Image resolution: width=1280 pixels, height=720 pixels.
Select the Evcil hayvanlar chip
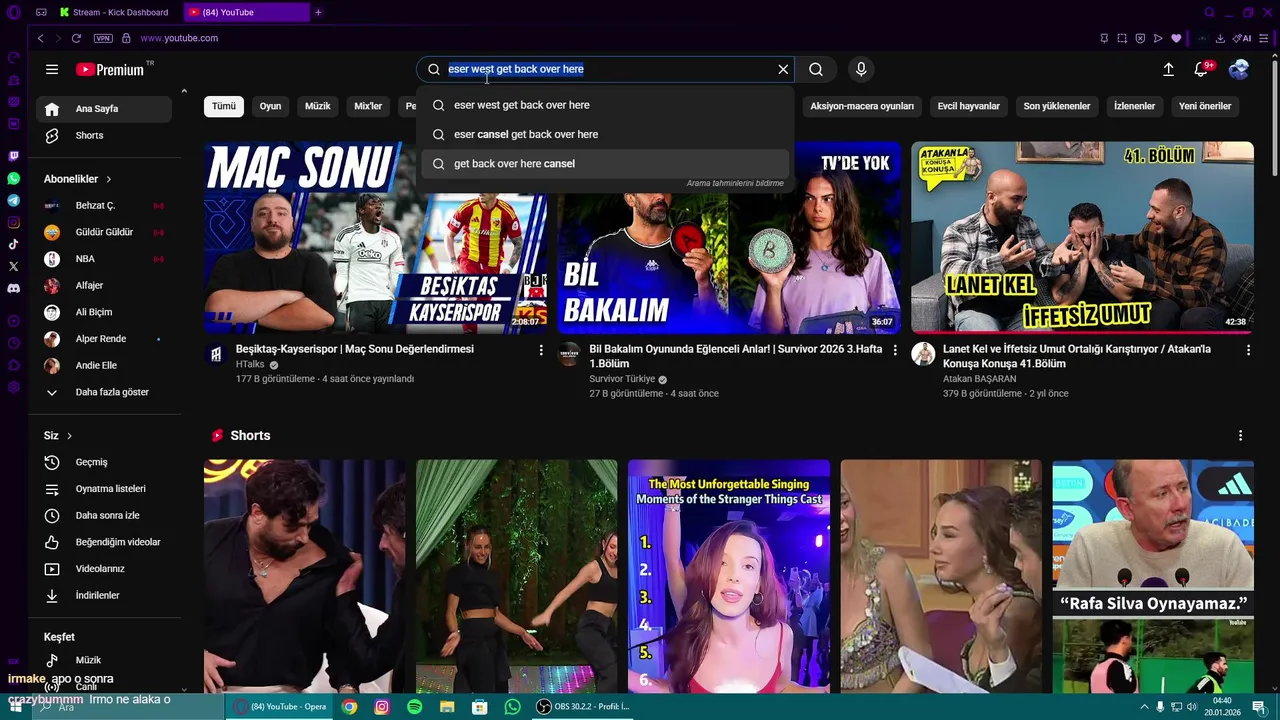click(x=968, y=106)
